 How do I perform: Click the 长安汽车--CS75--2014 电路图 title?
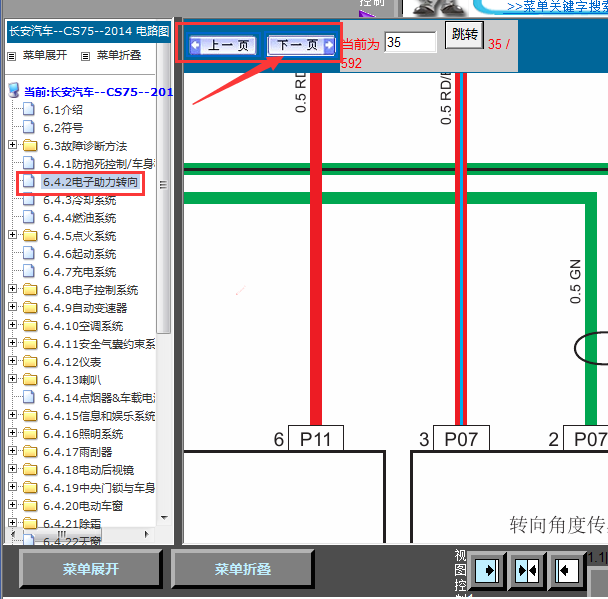(x=89, y=31)
